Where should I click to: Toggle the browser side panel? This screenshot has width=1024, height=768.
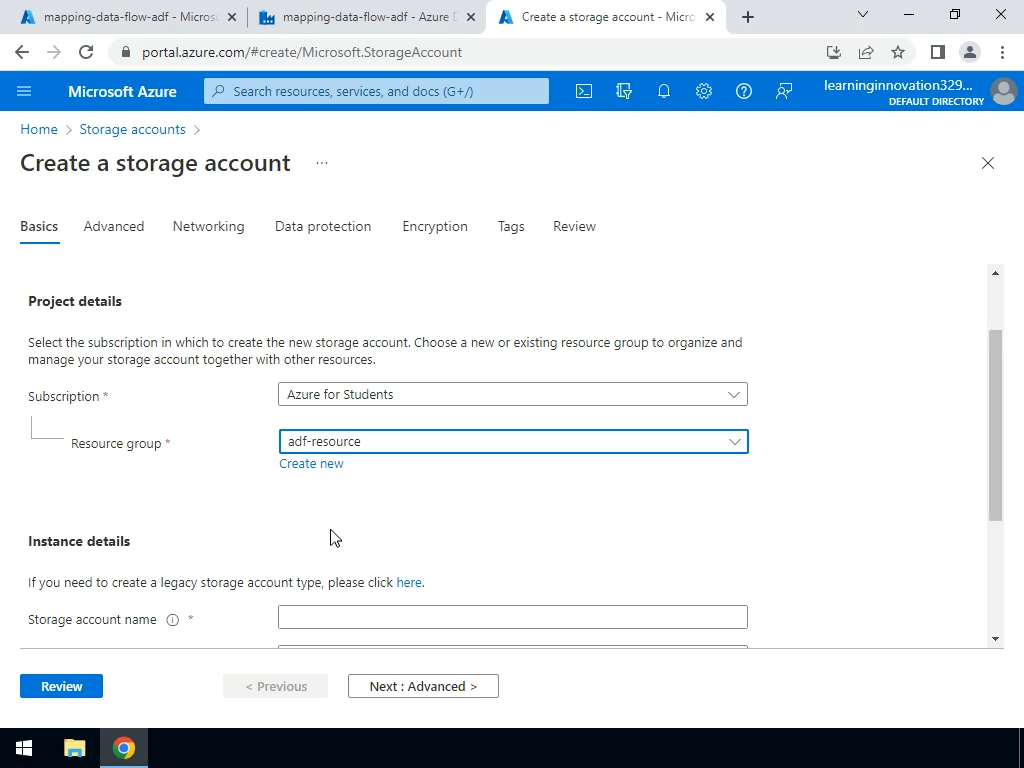(938, 52)
